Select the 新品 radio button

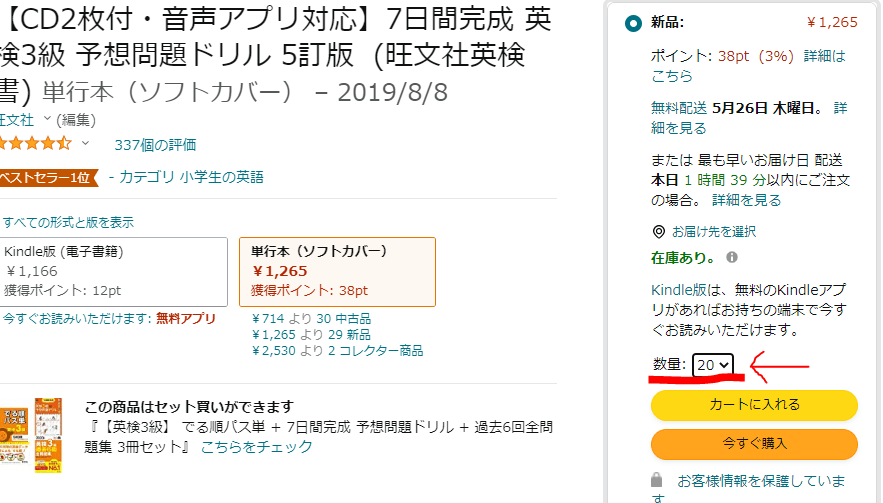[633, 23]
